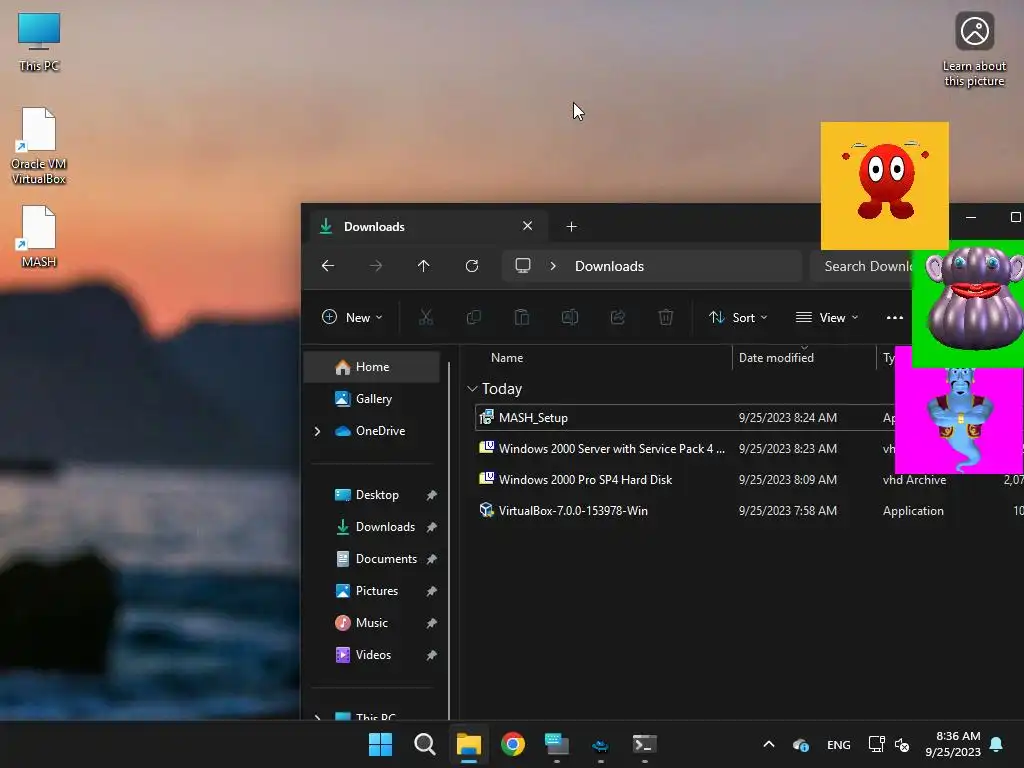The width and height of the screenshot is (1024, 768).
Task: Open Documents quick access folder
Action: point(372,559)
